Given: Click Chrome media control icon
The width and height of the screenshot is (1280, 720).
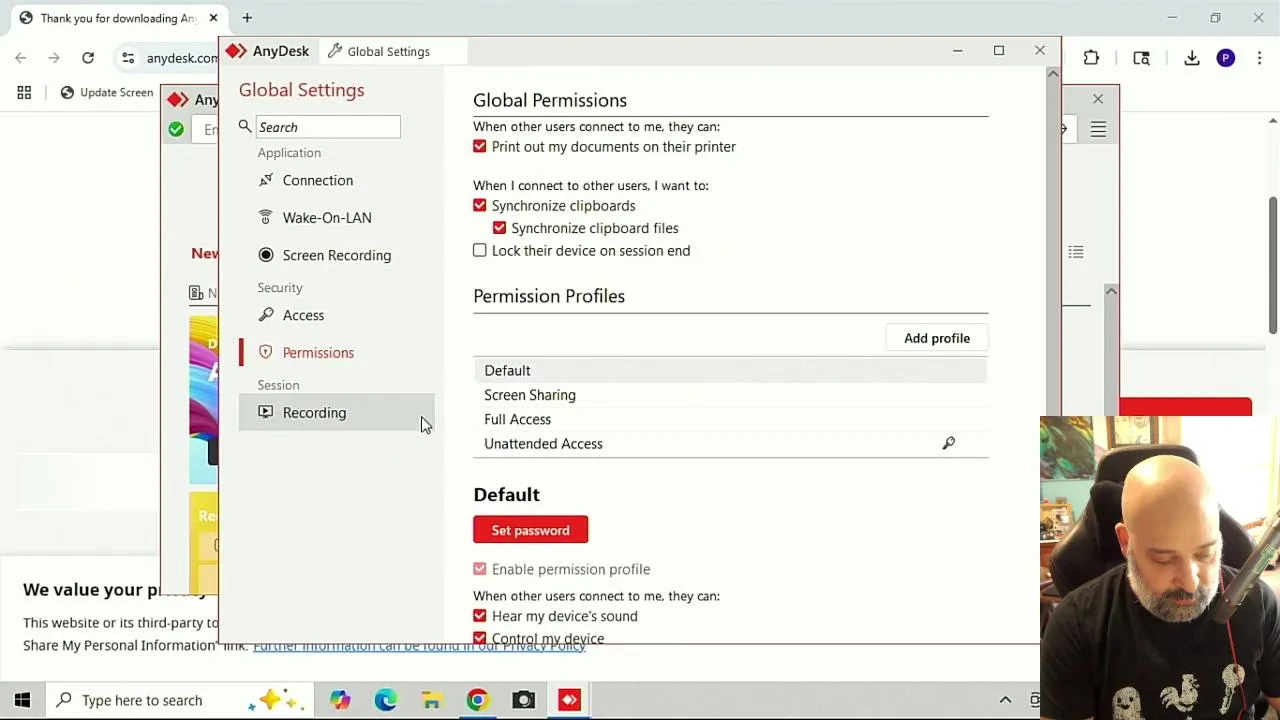Looking at the screenshot, I should point(1141,58).
